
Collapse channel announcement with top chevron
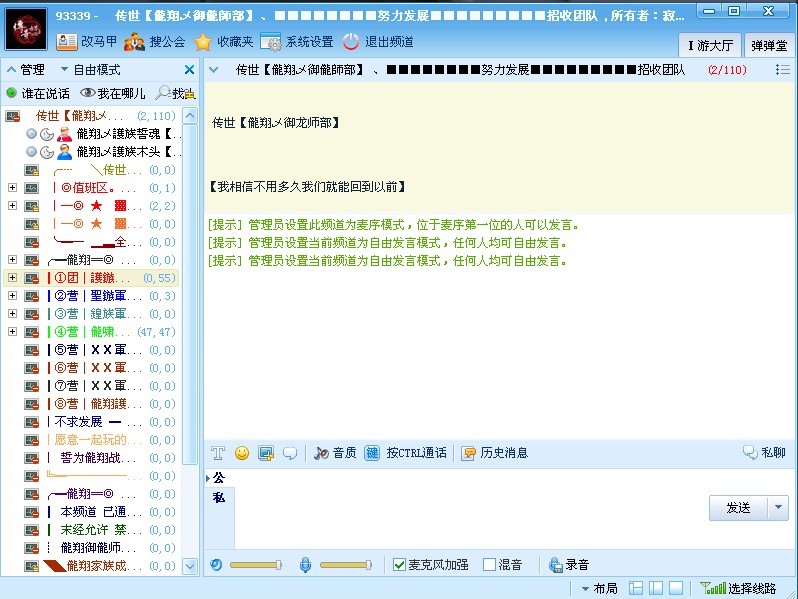click(x=214, y=70)
